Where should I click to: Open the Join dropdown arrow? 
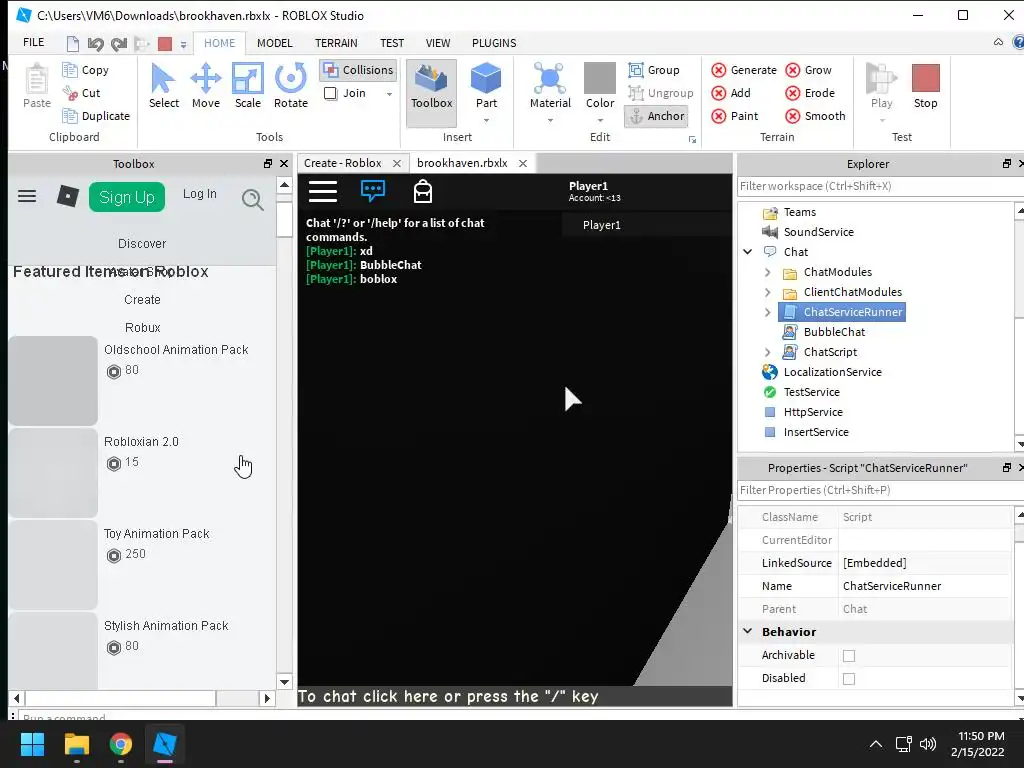(x=389, y=94)
